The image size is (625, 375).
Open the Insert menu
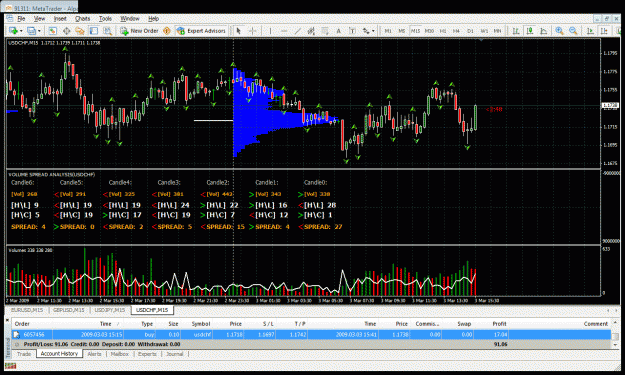60,18
